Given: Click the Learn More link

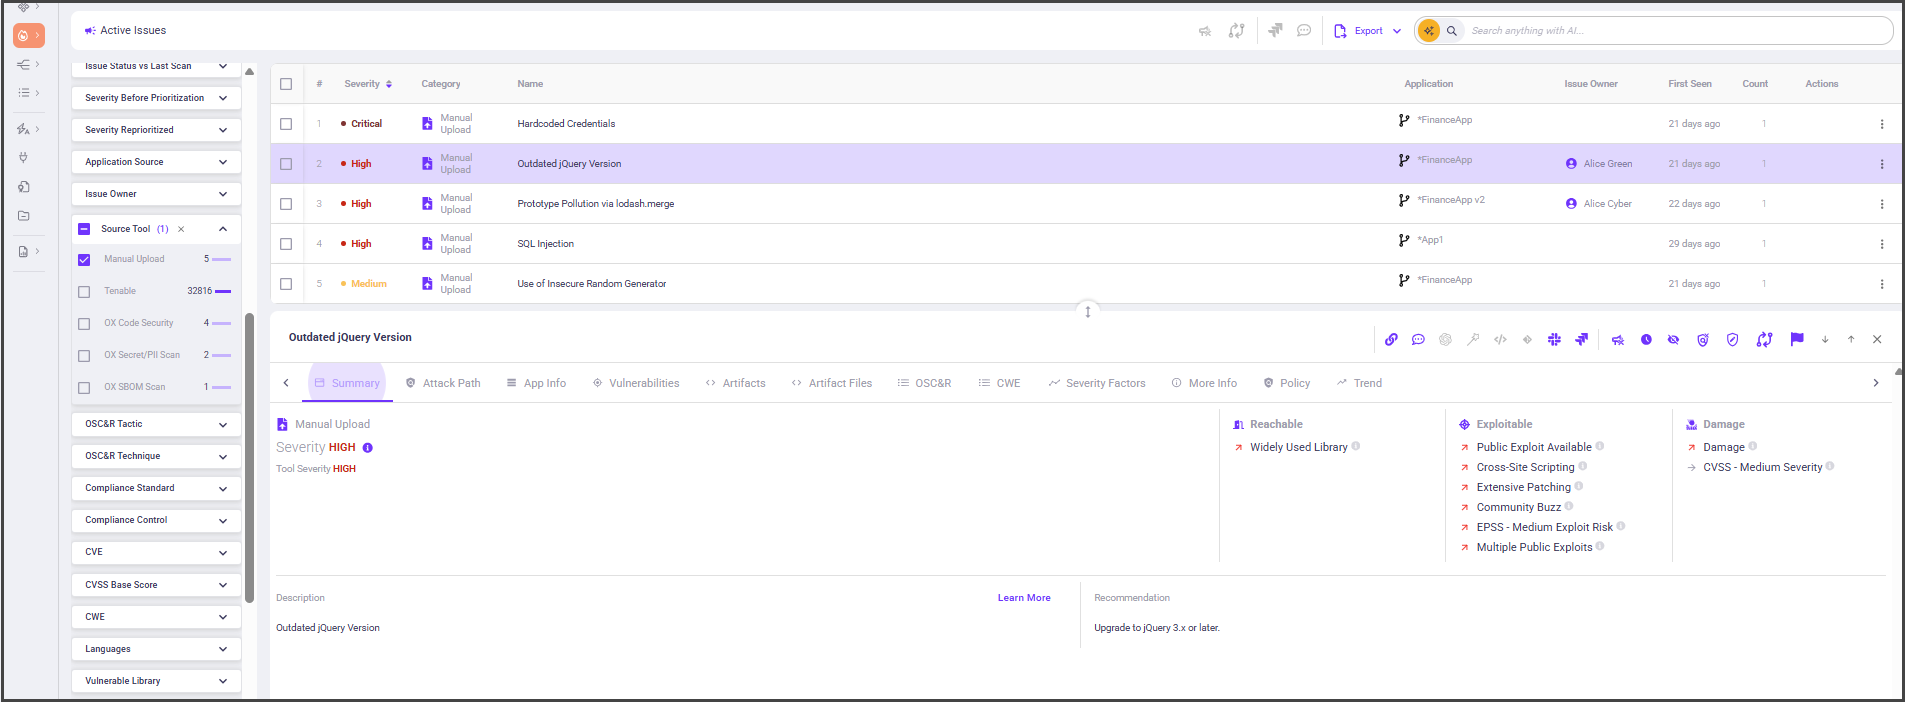Looking at the screenshot, I should [1023, 598].
